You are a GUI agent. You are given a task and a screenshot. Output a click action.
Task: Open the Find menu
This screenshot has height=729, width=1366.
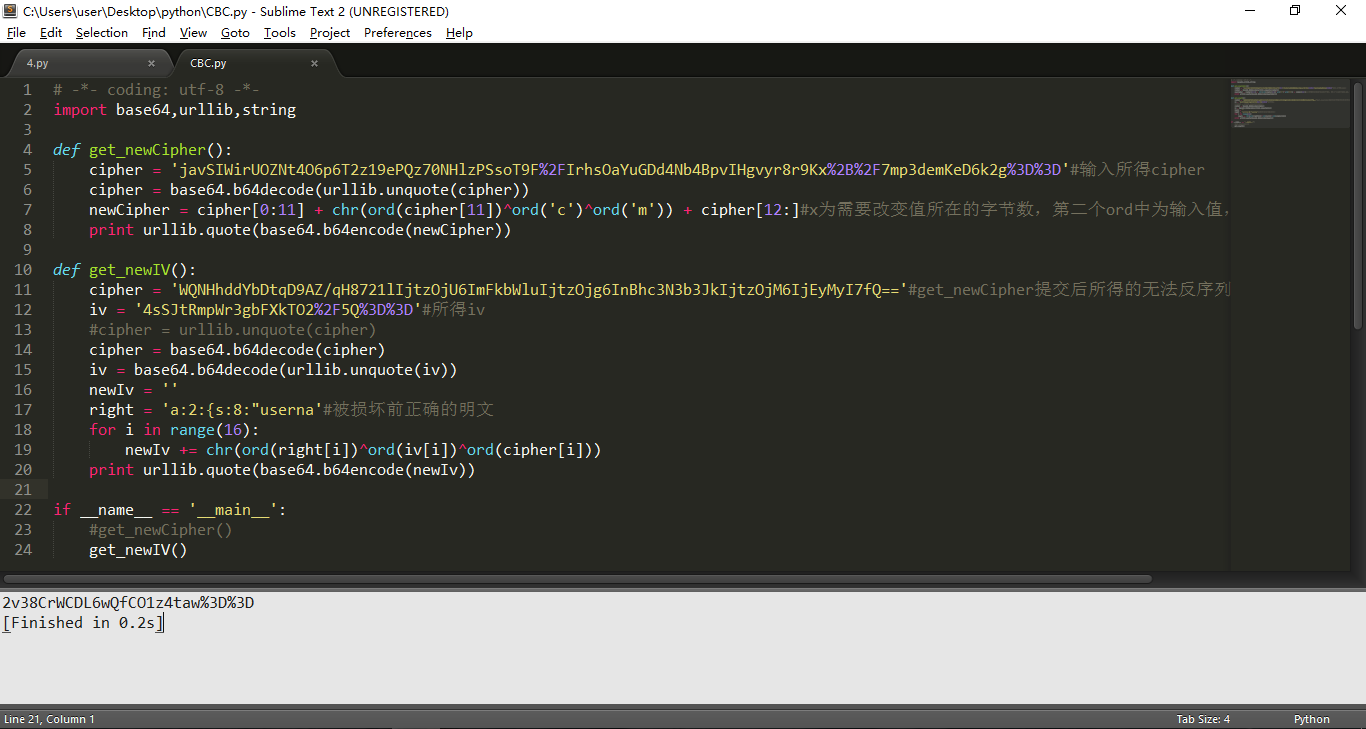(154, 32)
